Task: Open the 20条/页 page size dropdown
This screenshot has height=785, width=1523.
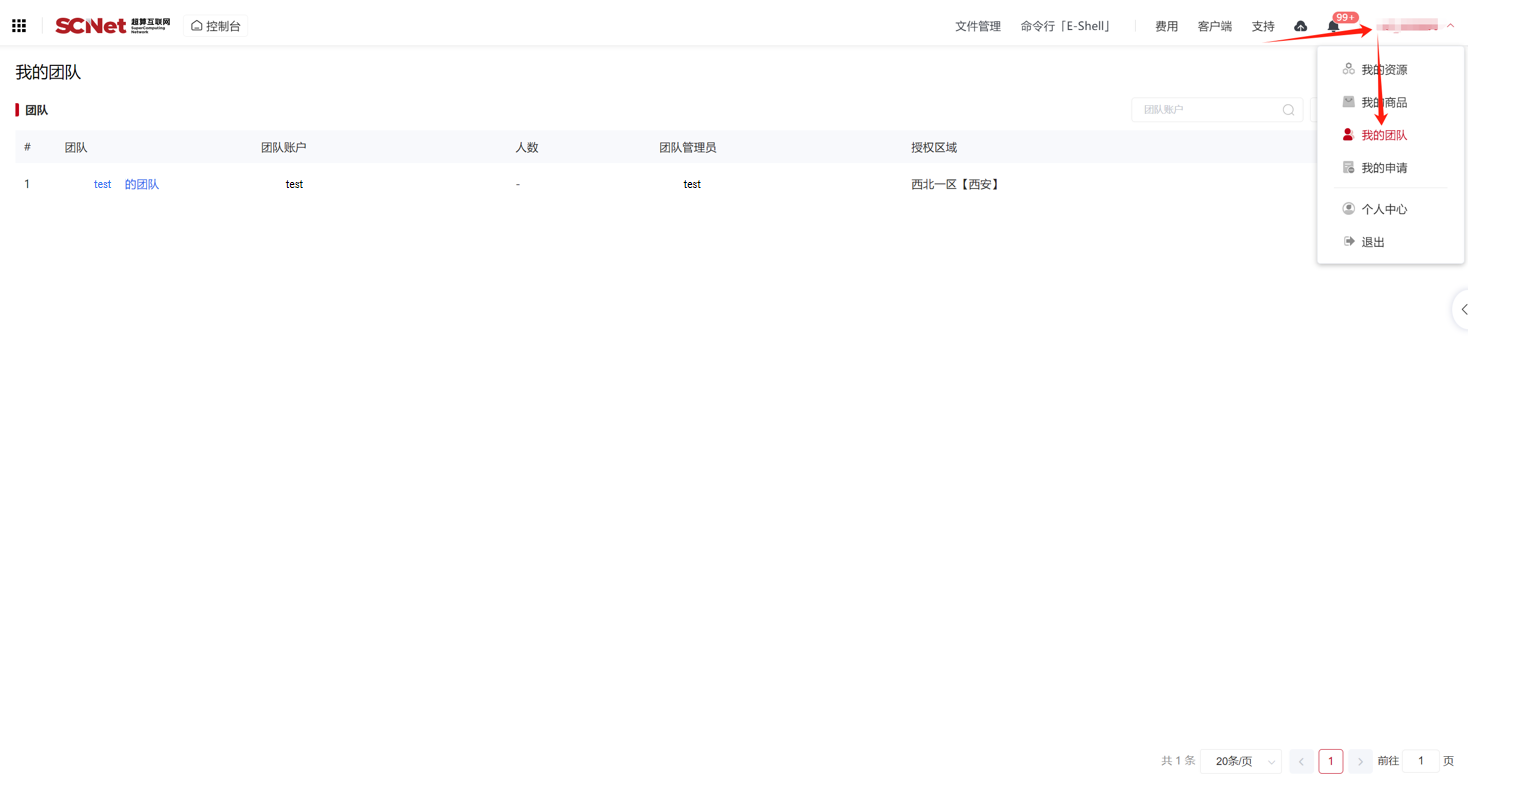Action: click(1241, 762)
